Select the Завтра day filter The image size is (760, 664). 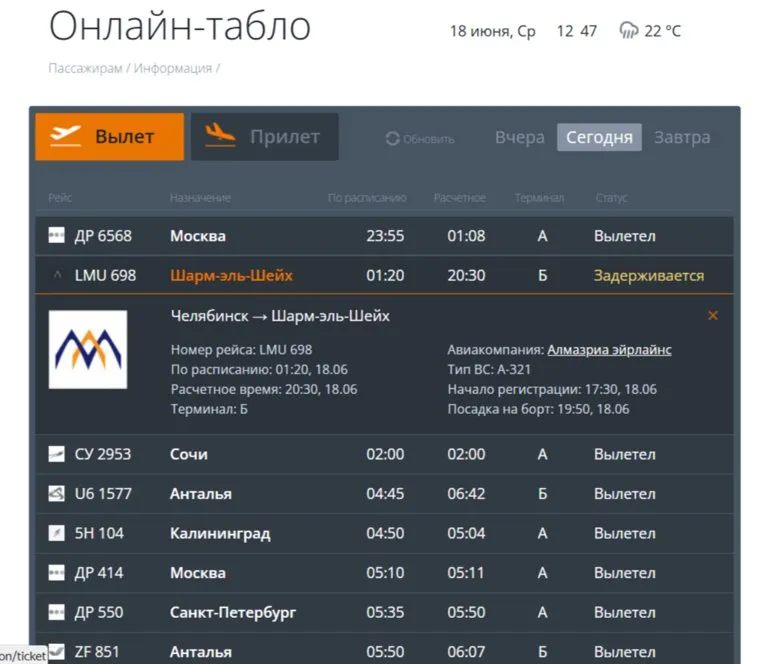tap(682, 138)
